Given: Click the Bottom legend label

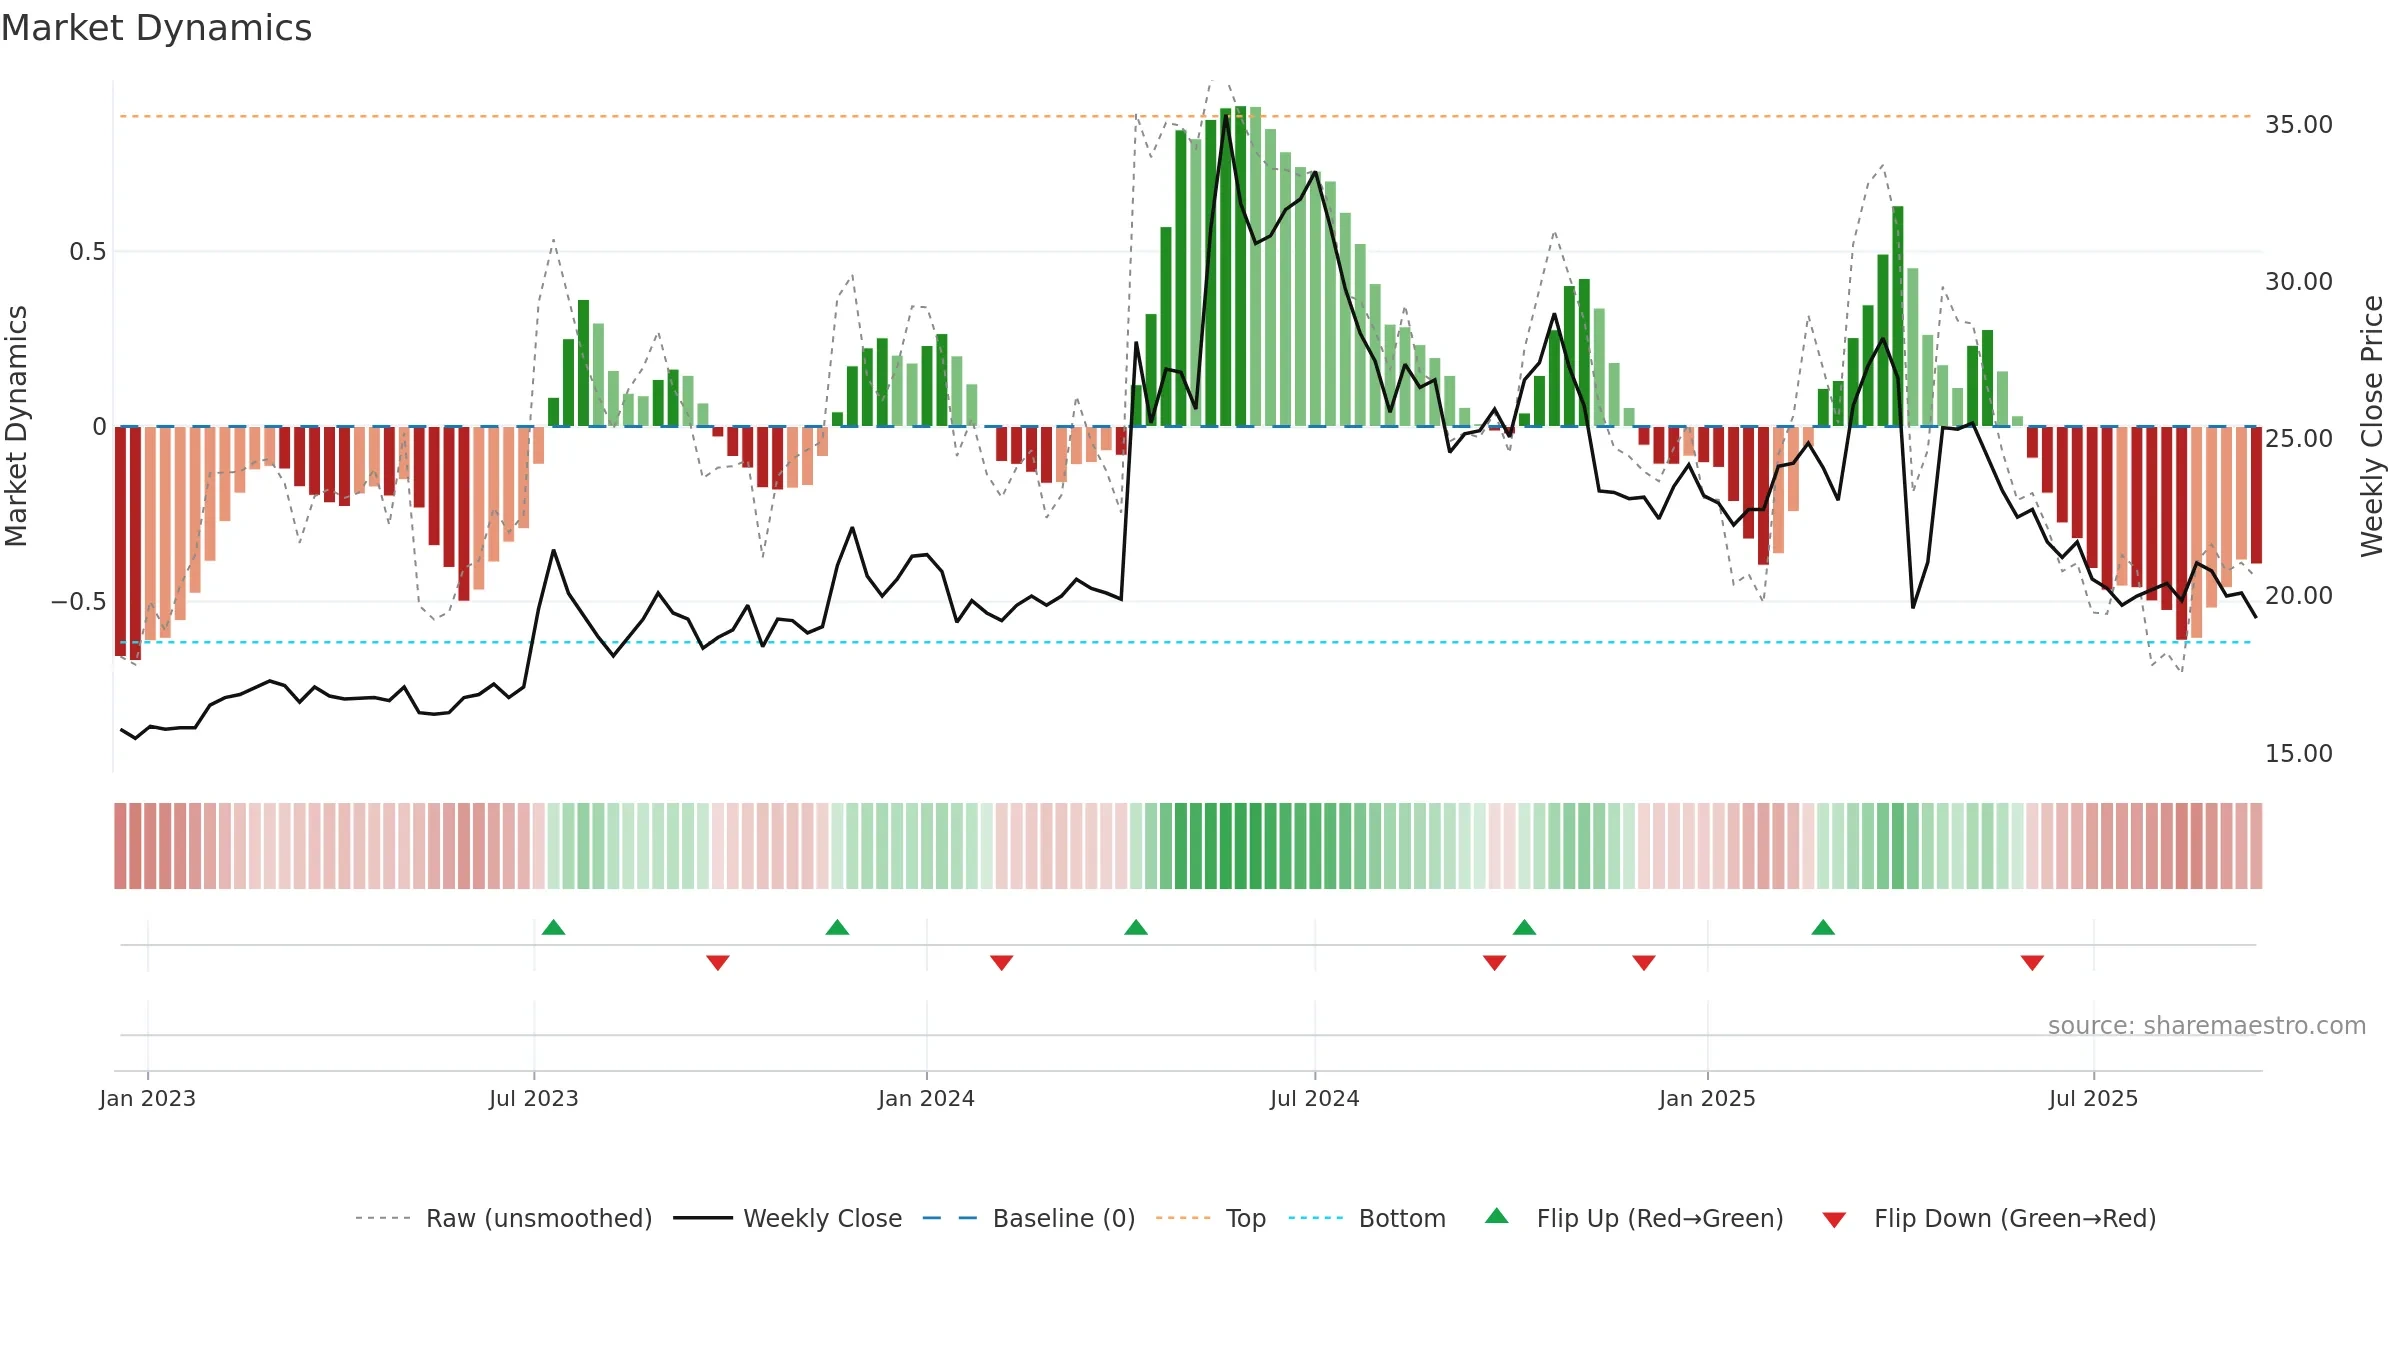Looking at the screenshot, I should click(1402, 1218).
